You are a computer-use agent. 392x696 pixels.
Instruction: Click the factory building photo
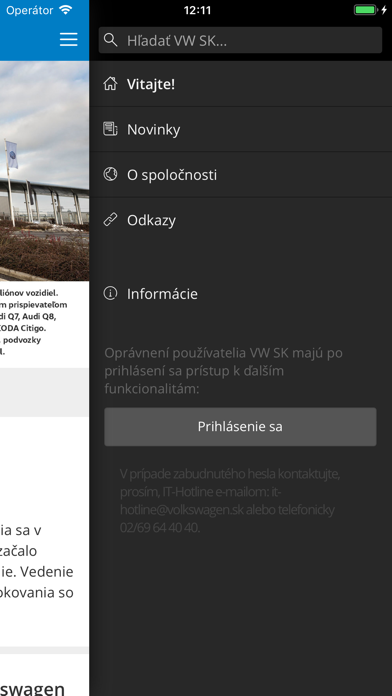(44, 171)
